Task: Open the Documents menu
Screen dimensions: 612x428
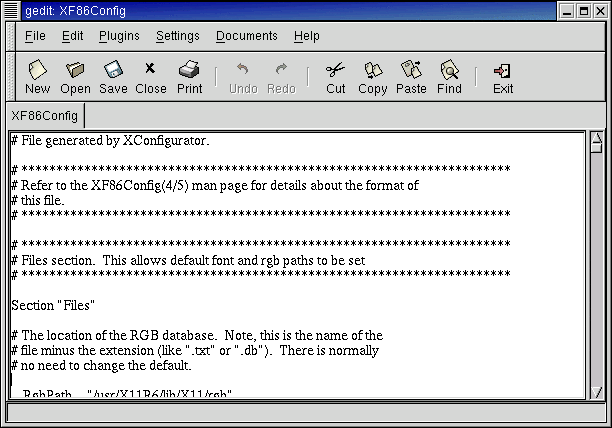Action: (247, 36)
